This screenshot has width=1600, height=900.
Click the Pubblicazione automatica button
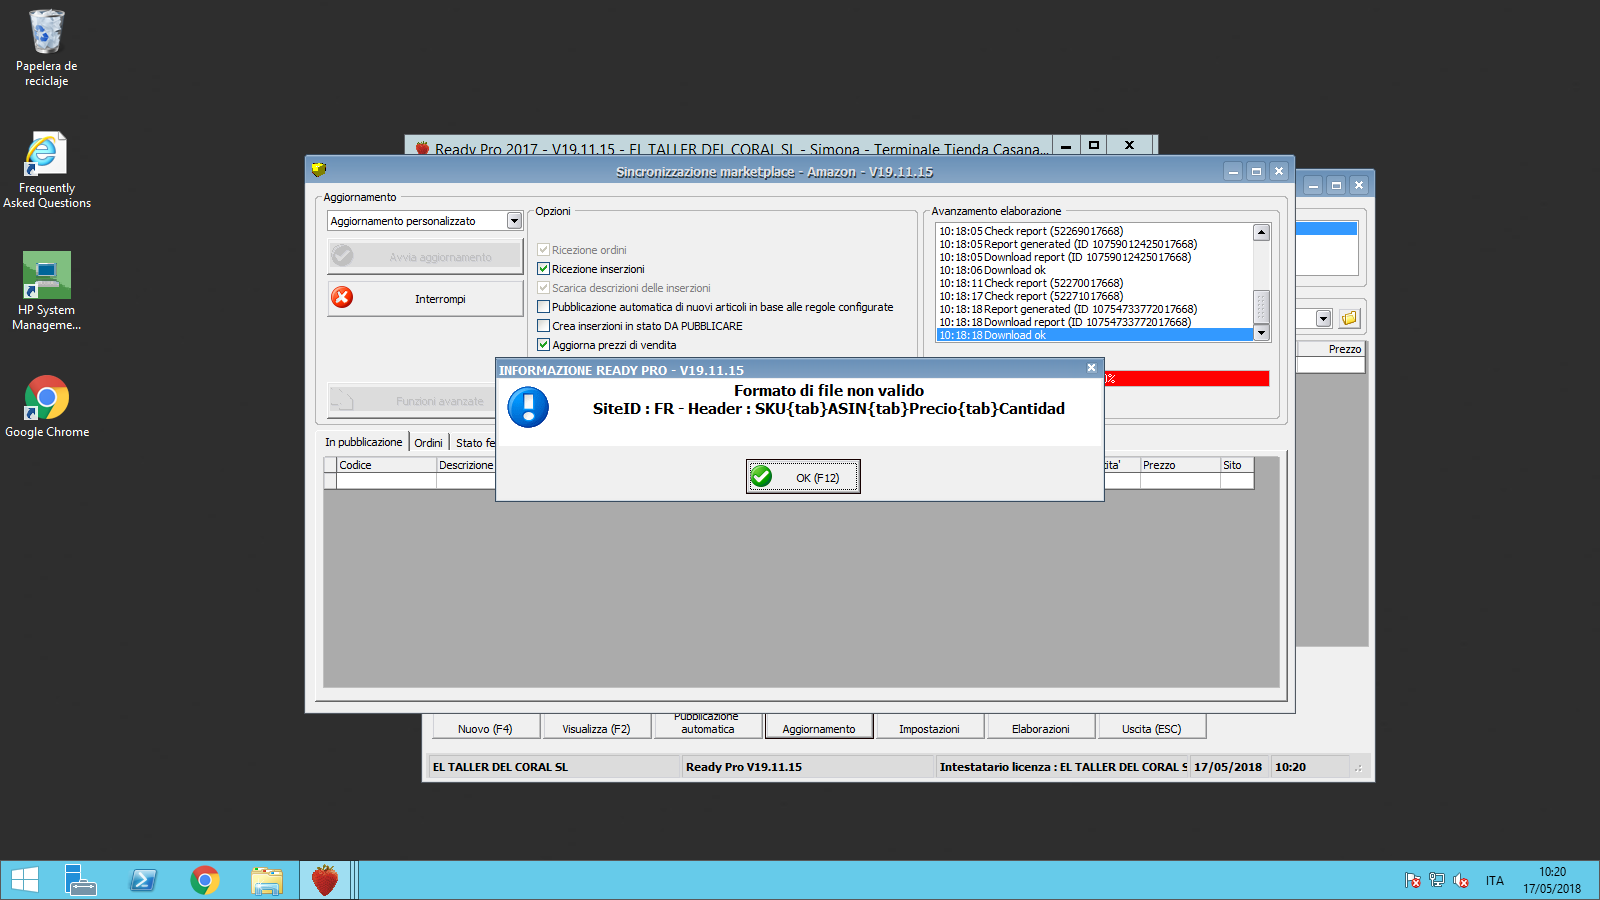coord(708,726)
